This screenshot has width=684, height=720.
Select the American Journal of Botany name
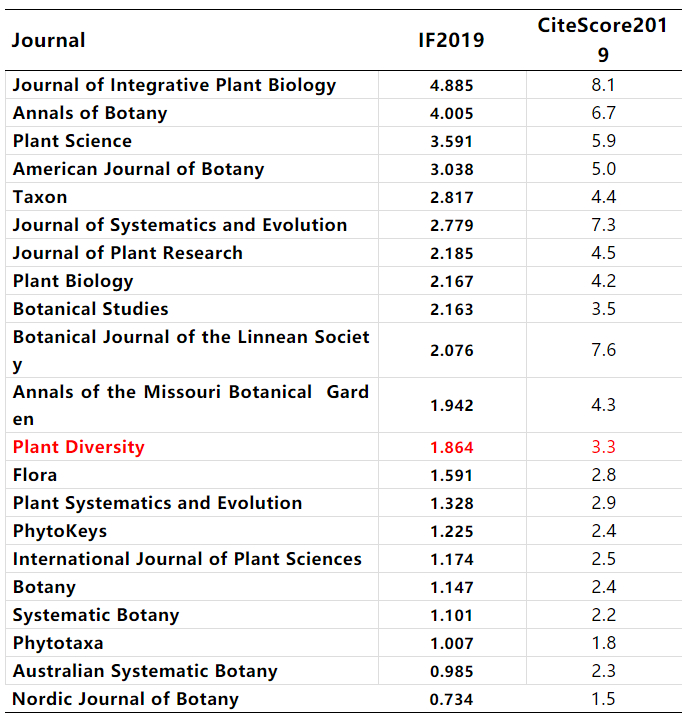click(138, 169)
